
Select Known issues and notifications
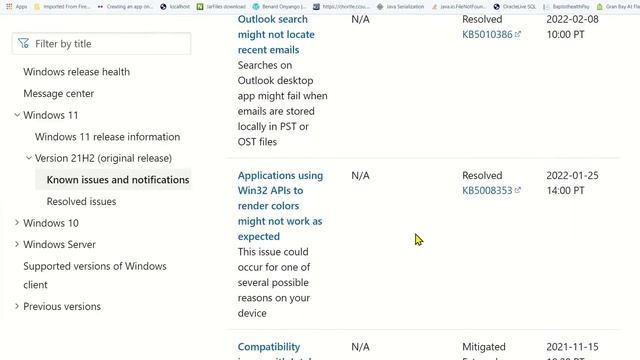coord(118,180)
